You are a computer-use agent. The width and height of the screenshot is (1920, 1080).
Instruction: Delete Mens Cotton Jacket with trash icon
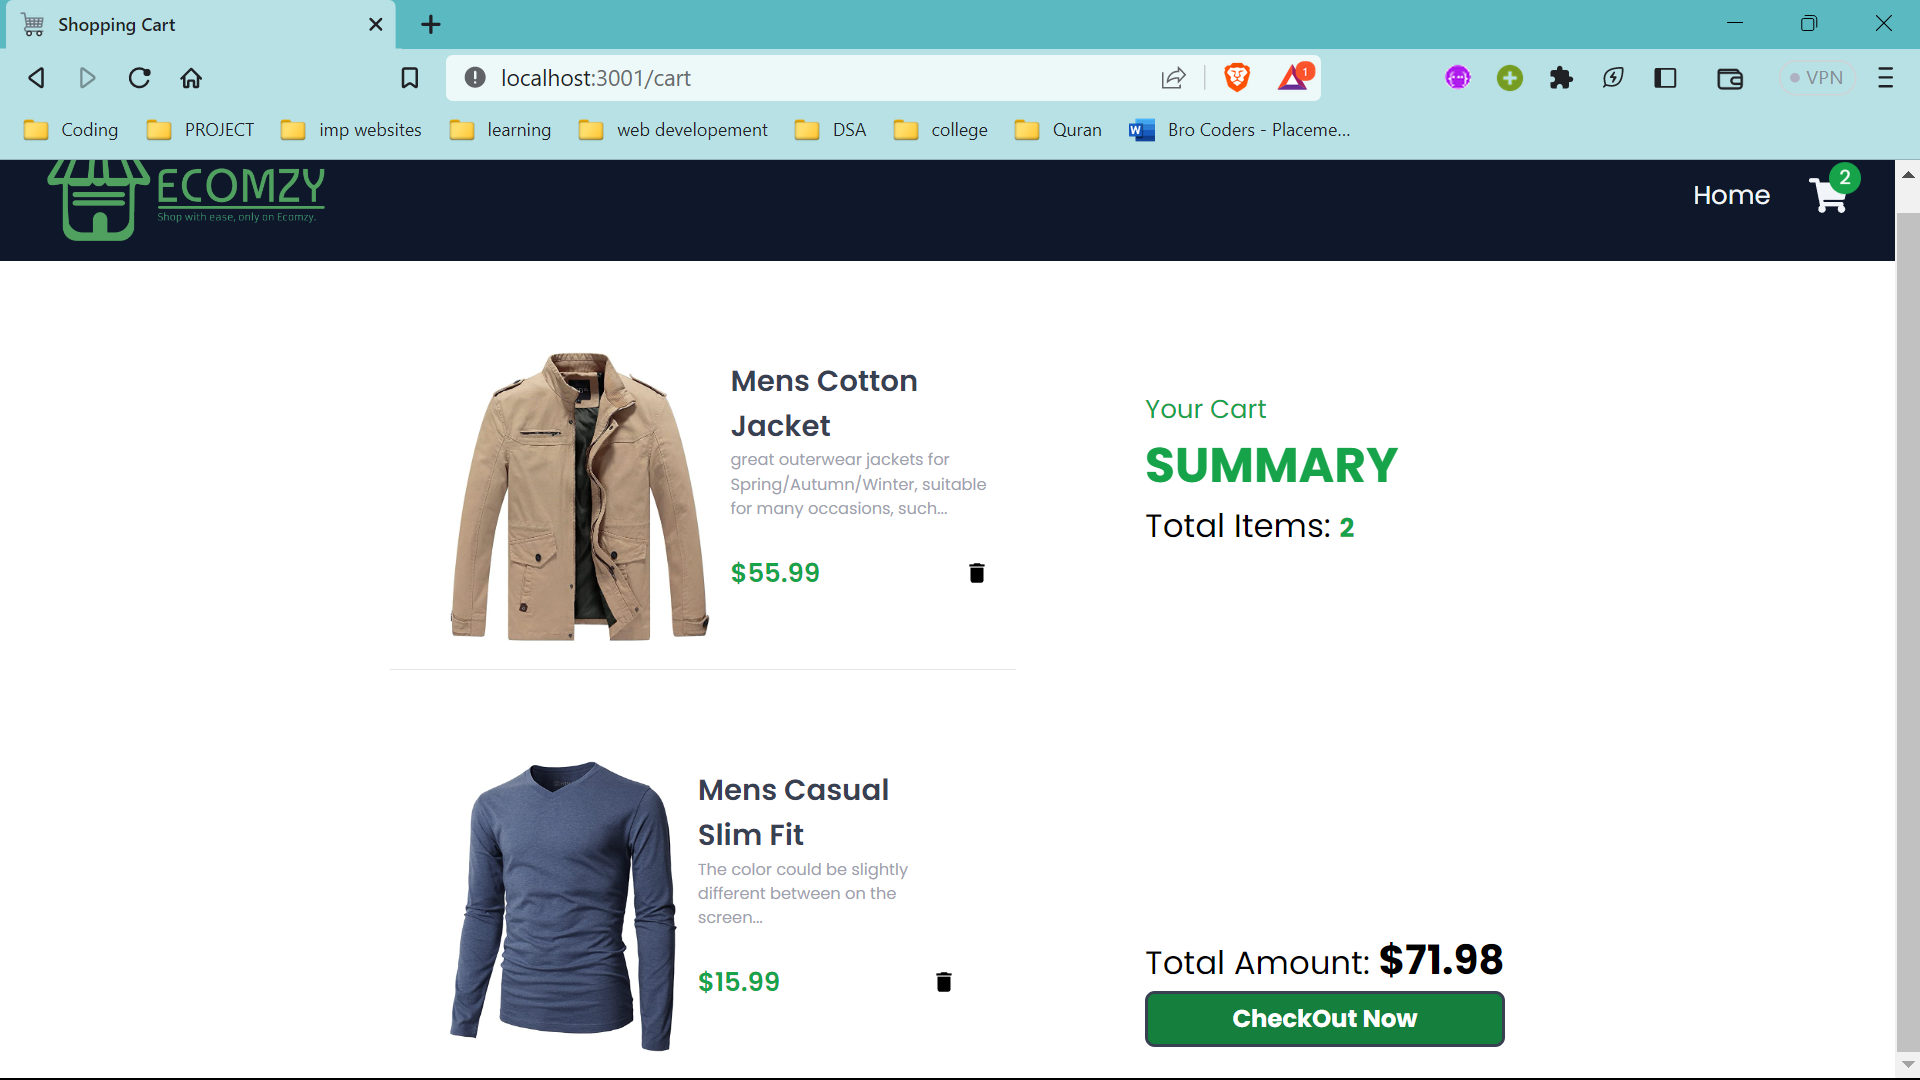[x=977, y=573]
